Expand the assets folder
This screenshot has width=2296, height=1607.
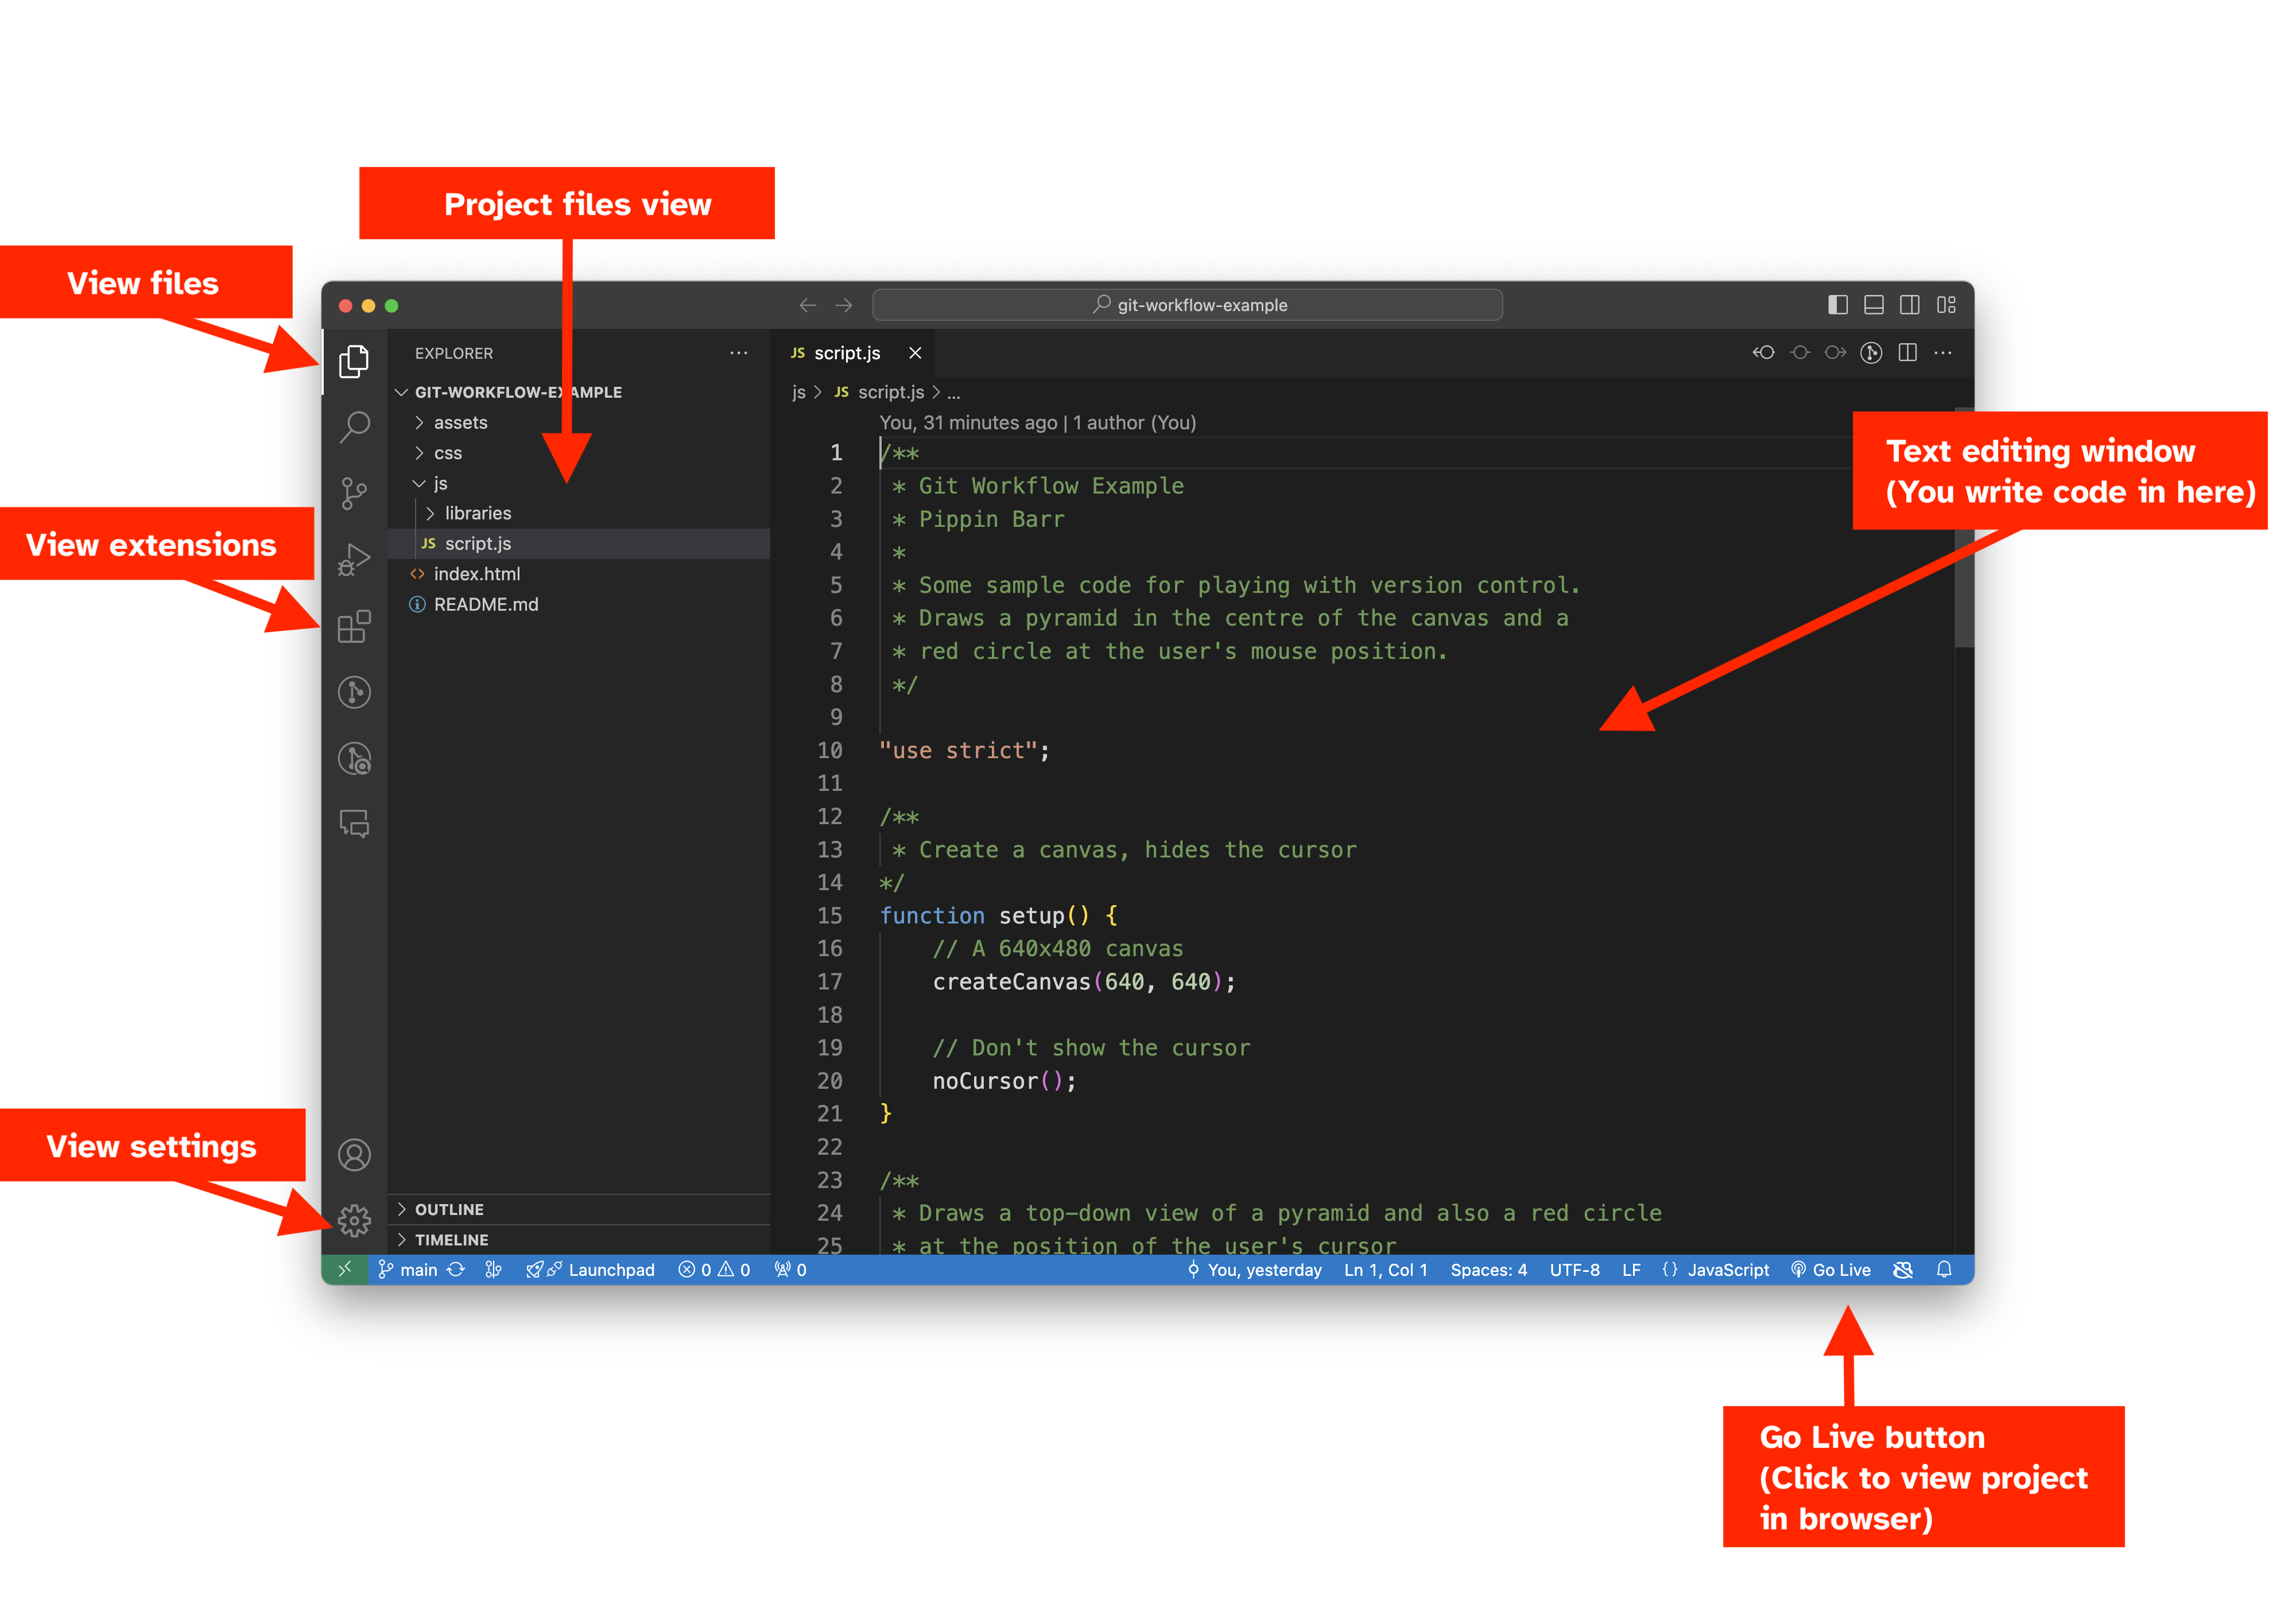(x=460, y=423)
